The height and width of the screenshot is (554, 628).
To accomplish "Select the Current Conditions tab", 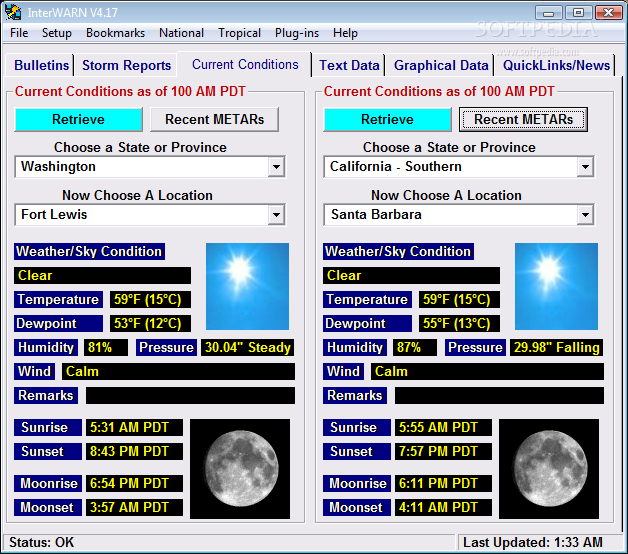I will [x=245, y=64].
